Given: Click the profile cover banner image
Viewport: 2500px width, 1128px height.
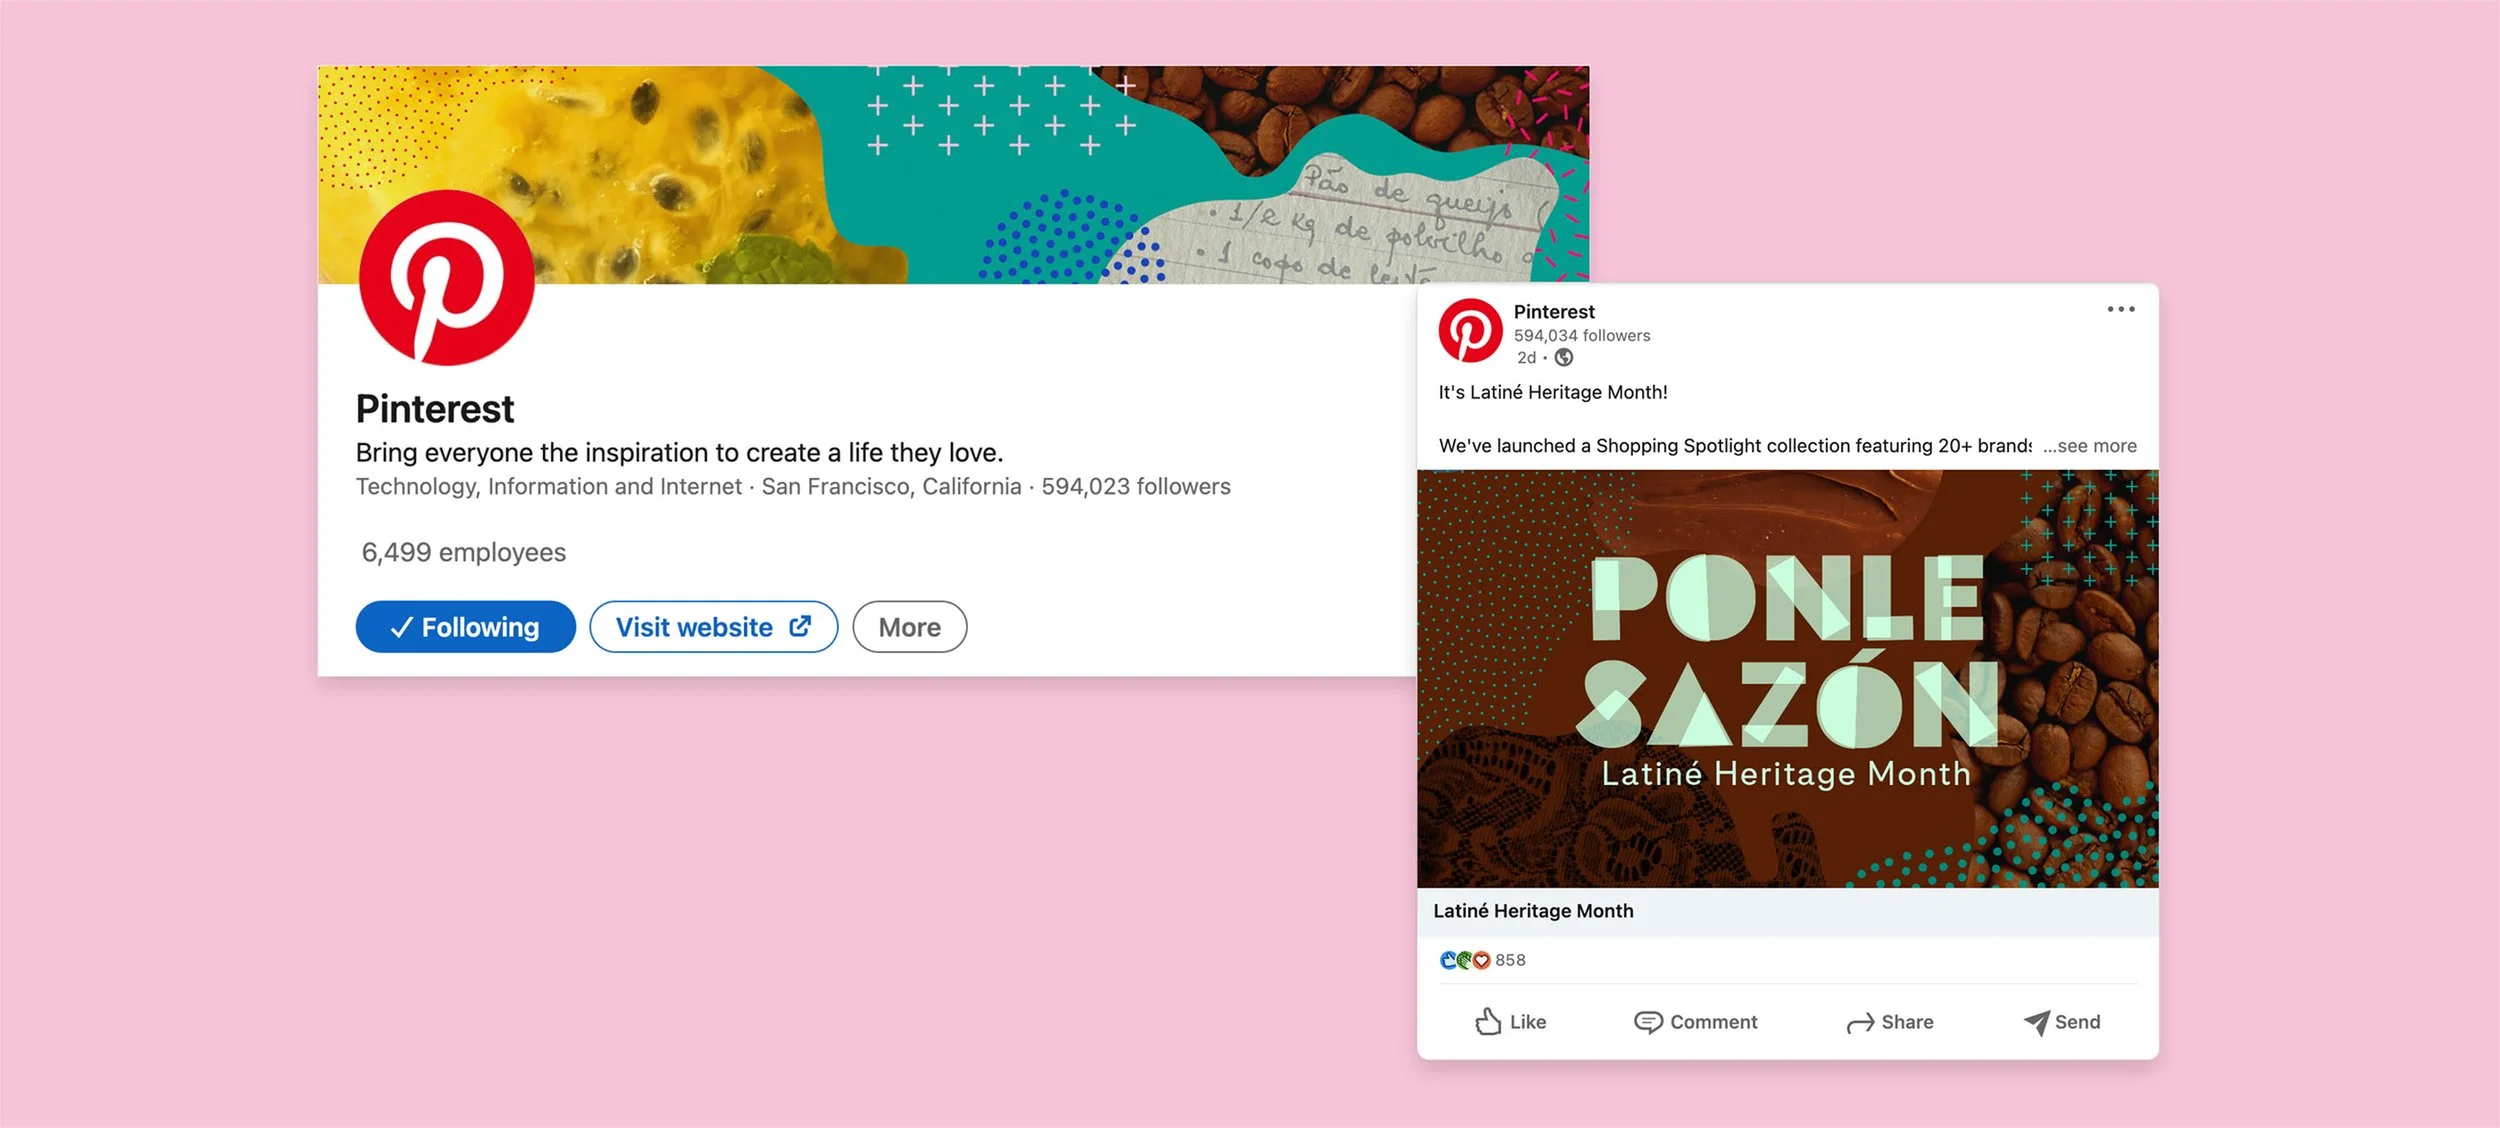Looking at the screenshot, I should coord(1000,170).
